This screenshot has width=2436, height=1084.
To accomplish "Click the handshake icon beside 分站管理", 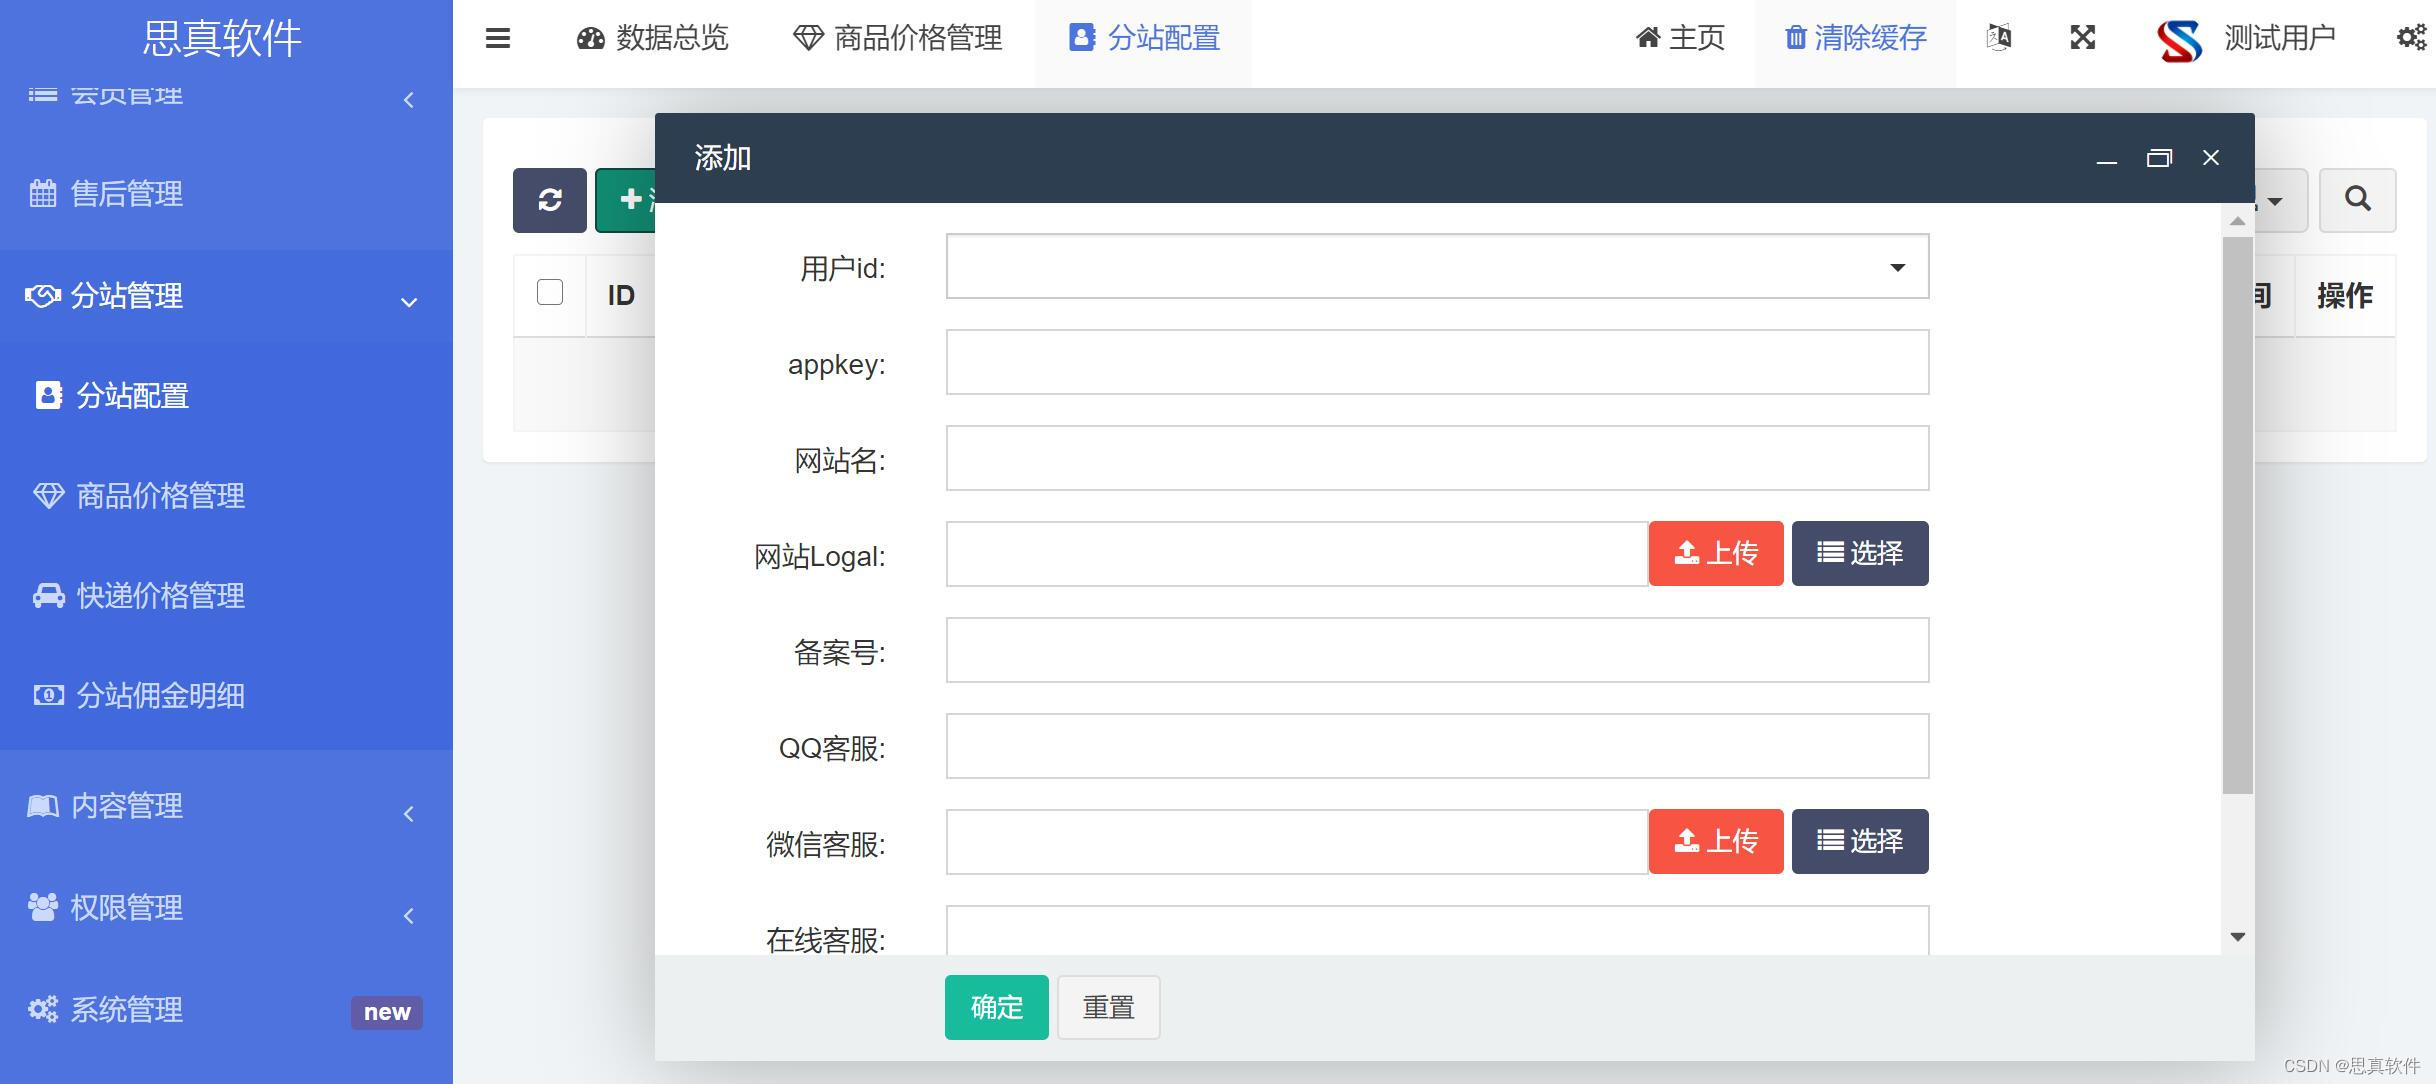I will coord(43,296).
